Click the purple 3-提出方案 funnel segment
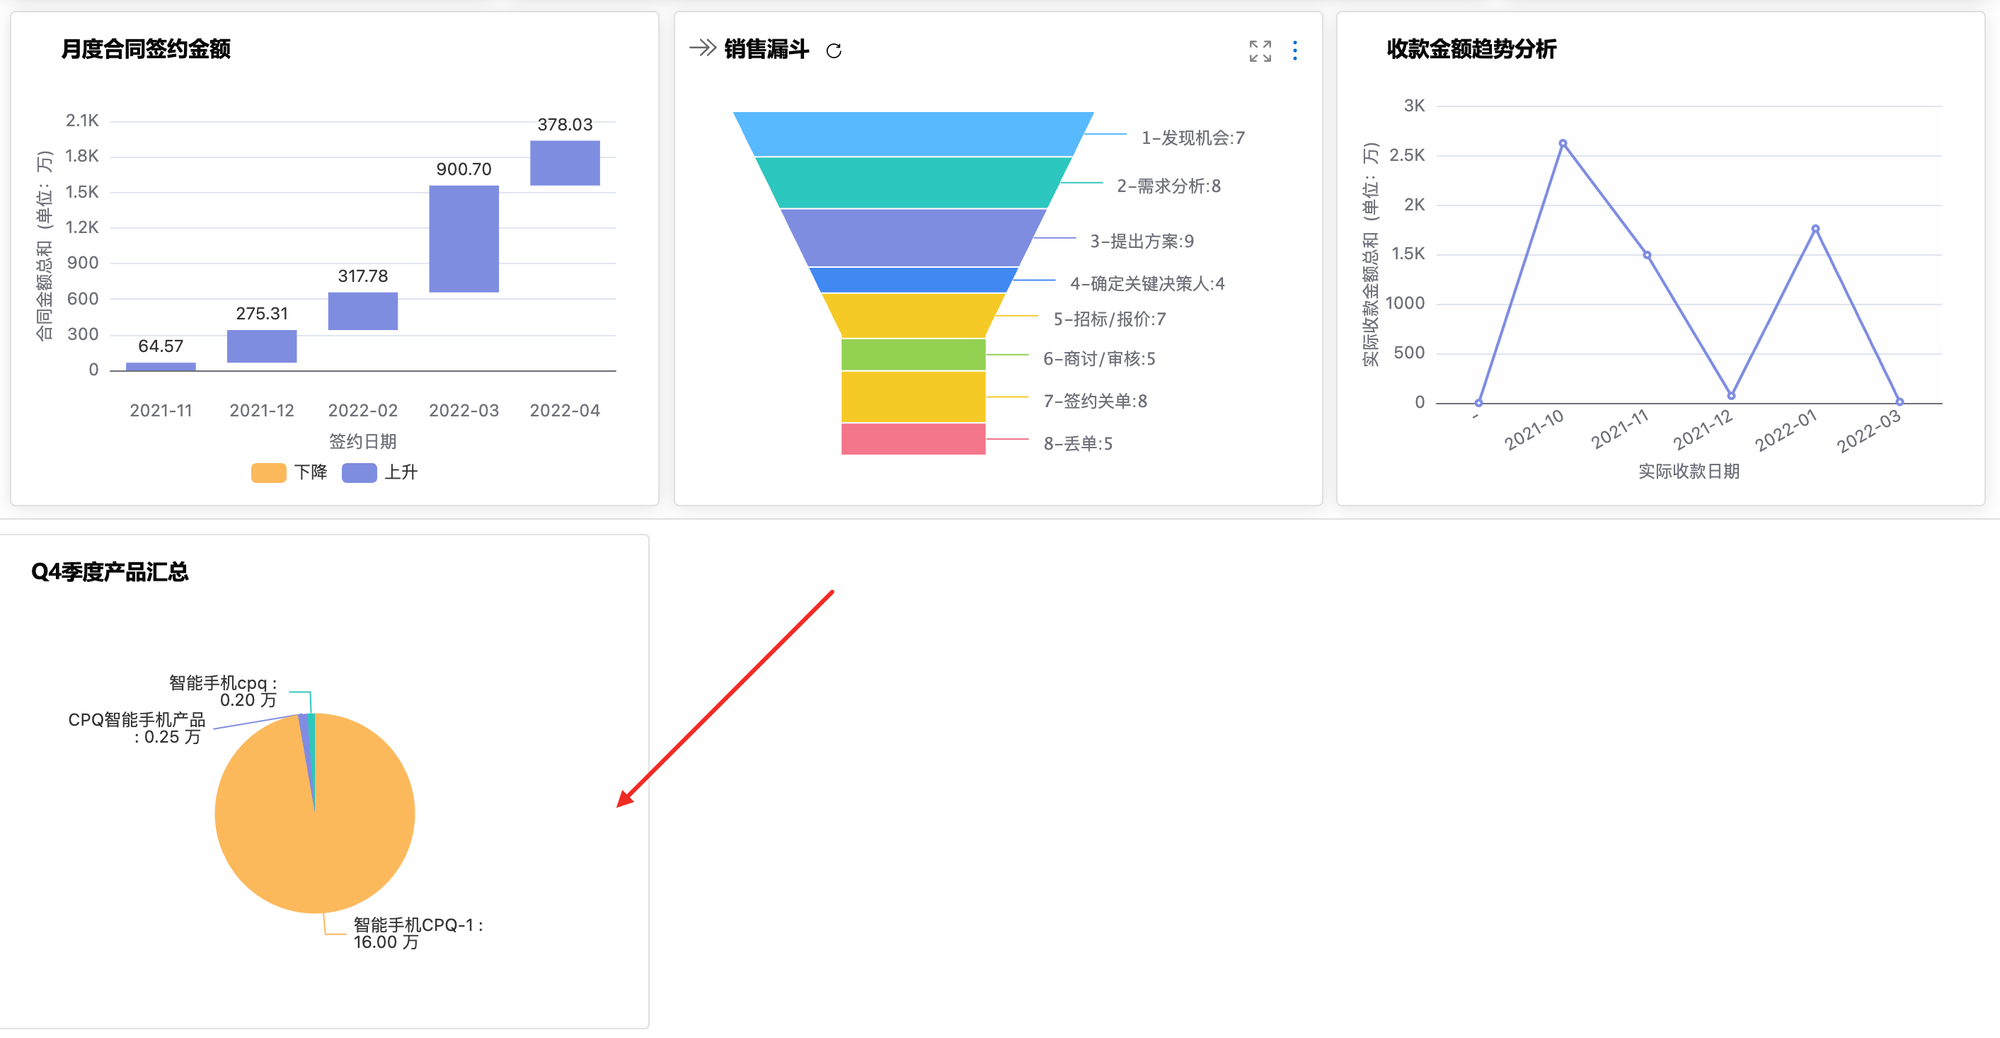 tap(913, 238)
